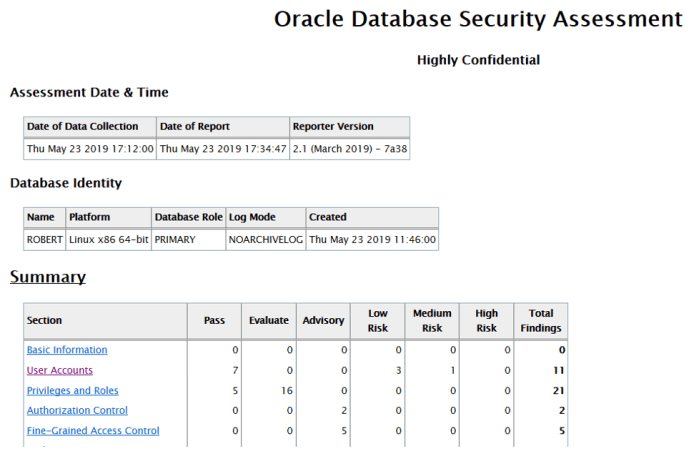Click the Highly Confidential label
Screen dimensions: 699x454
[478, 60]
